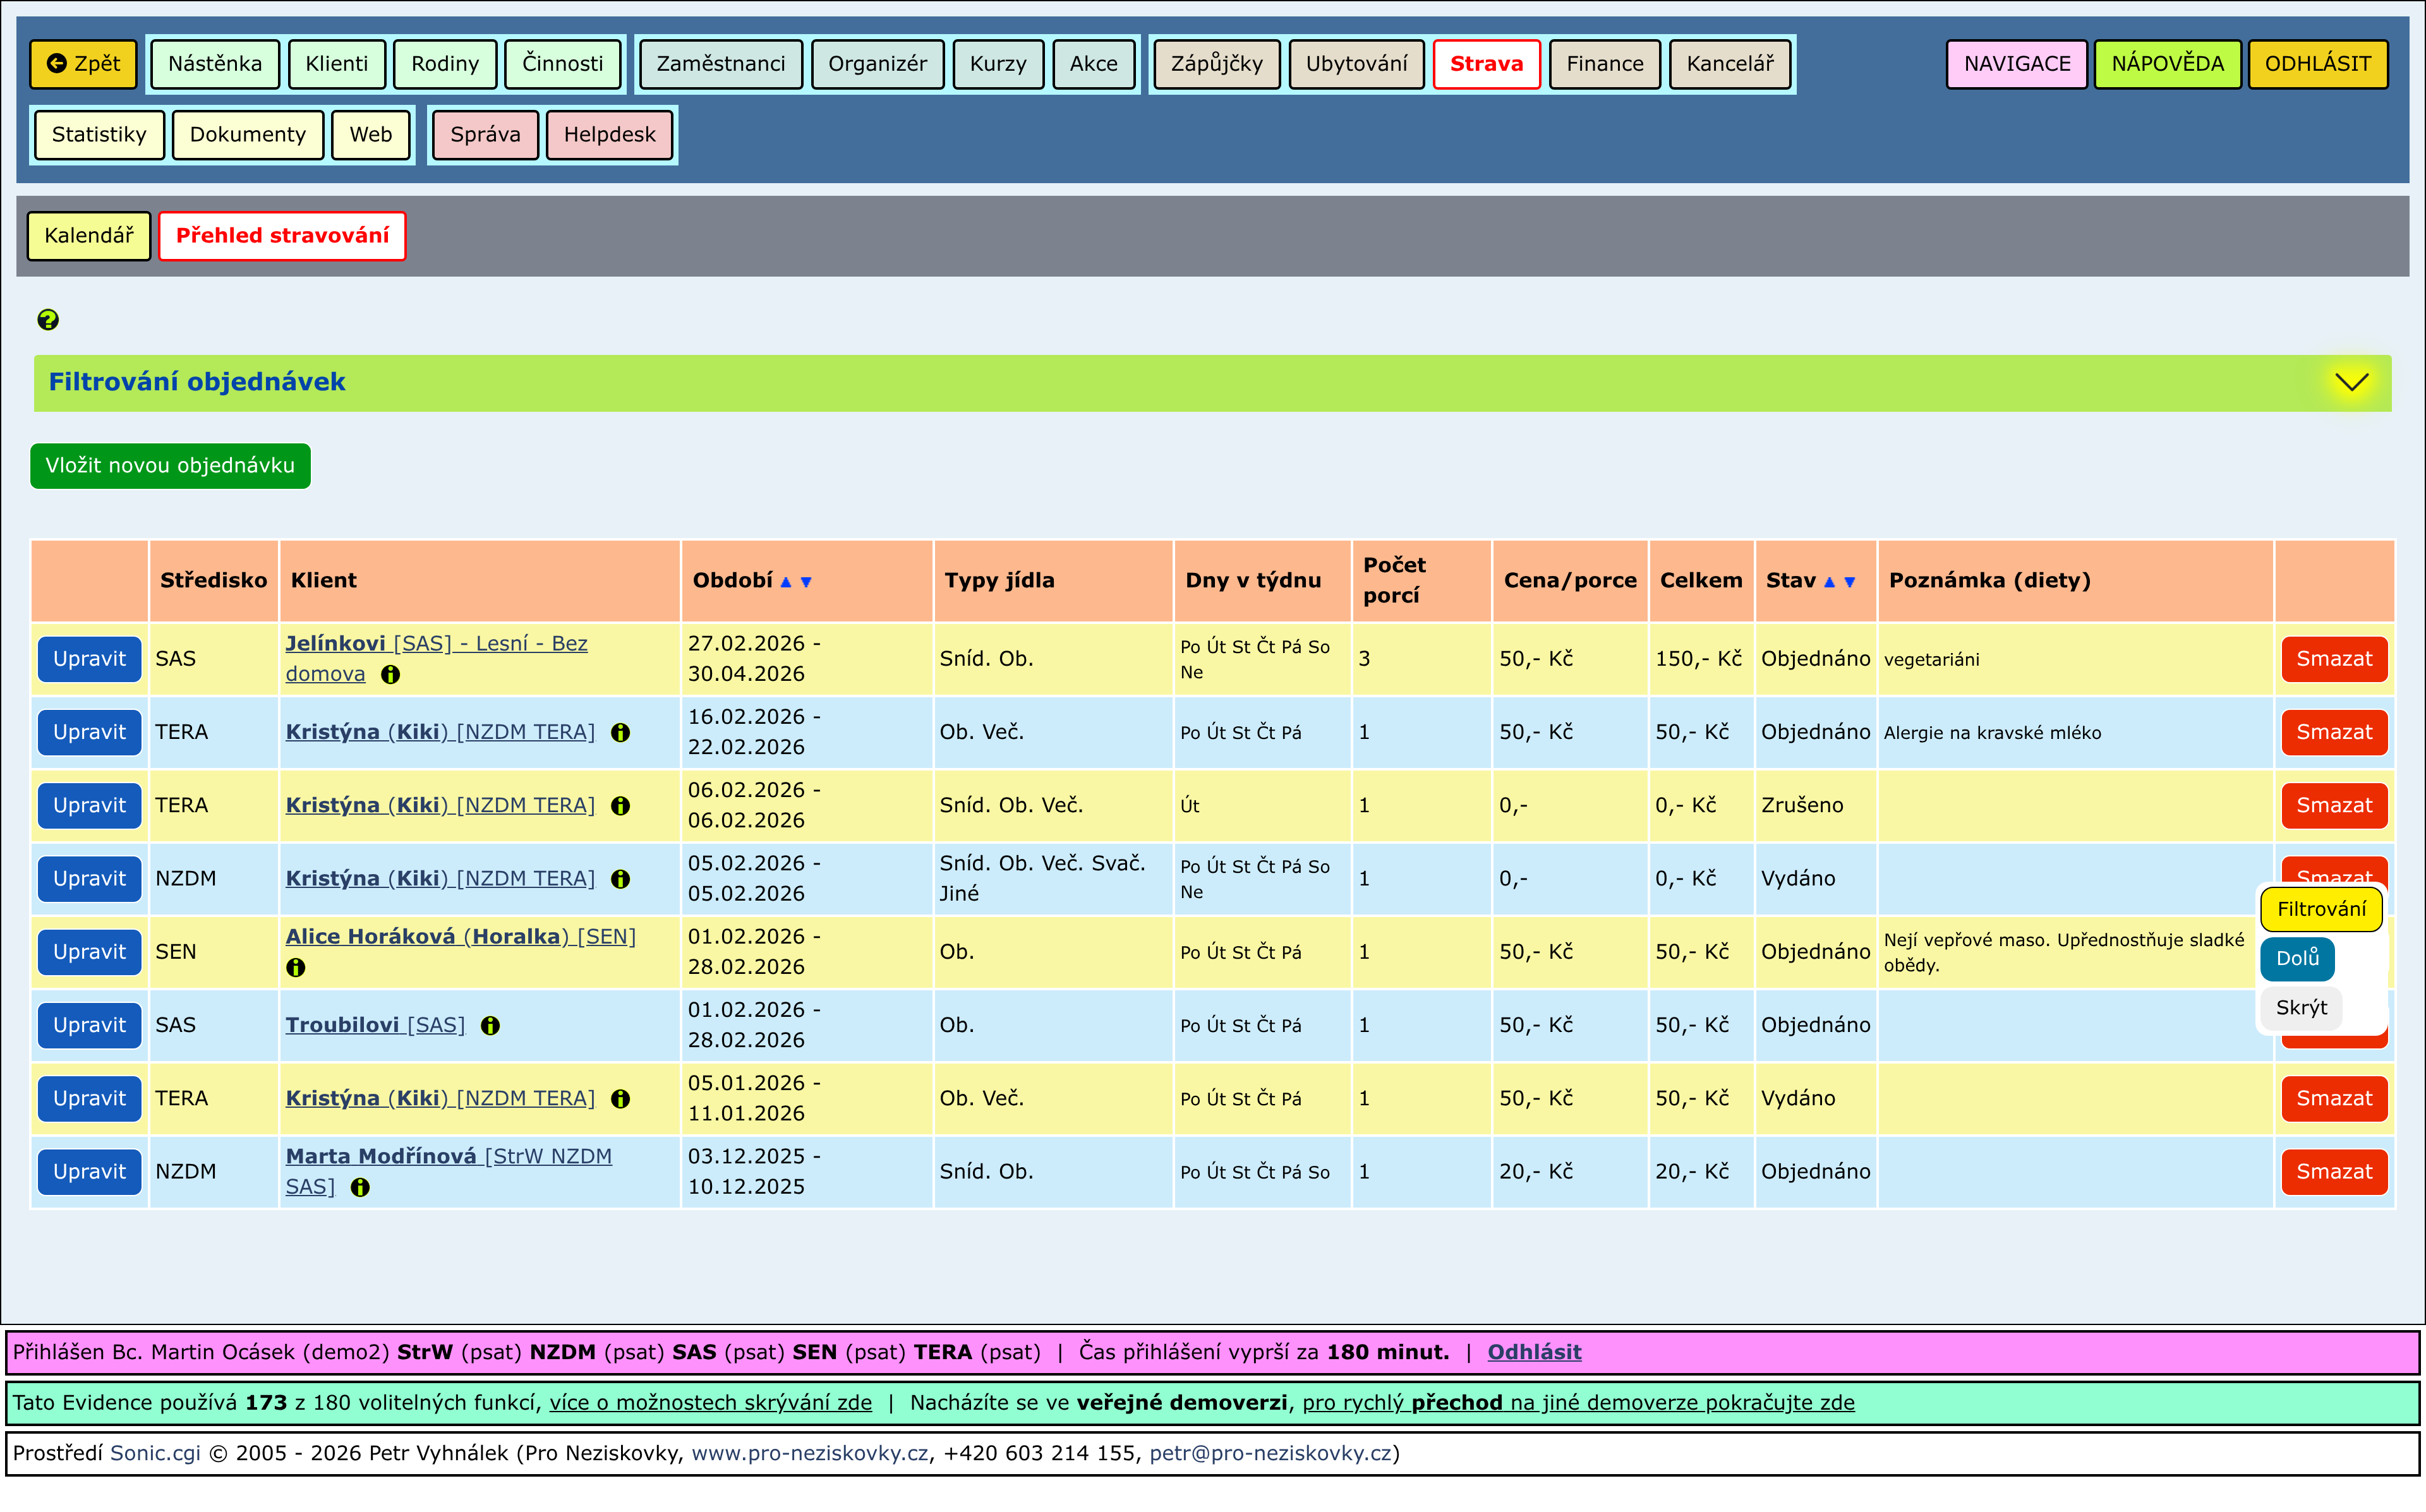Screen dimensions: 2426x1512
Task: Hide floating panel with Skrýt button
Action: 2301,1008
